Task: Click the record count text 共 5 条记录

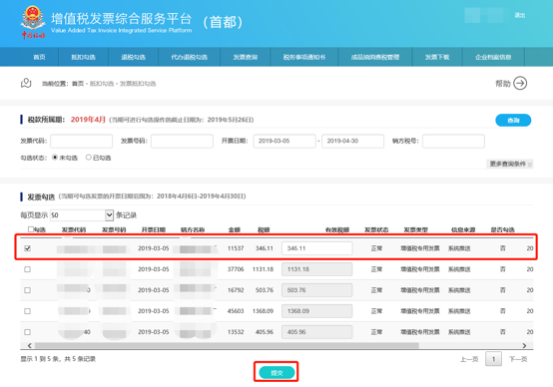Action: (x=80, y=359)
